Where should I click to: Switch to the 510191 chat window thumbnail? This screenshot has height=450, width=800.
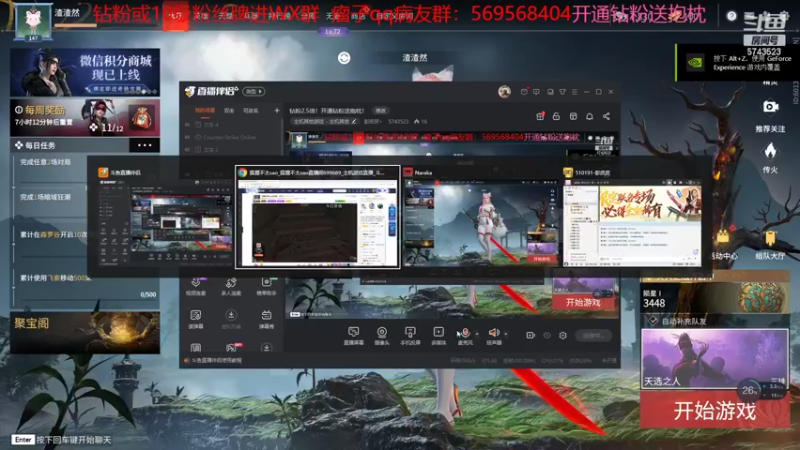tap(632, 217)
